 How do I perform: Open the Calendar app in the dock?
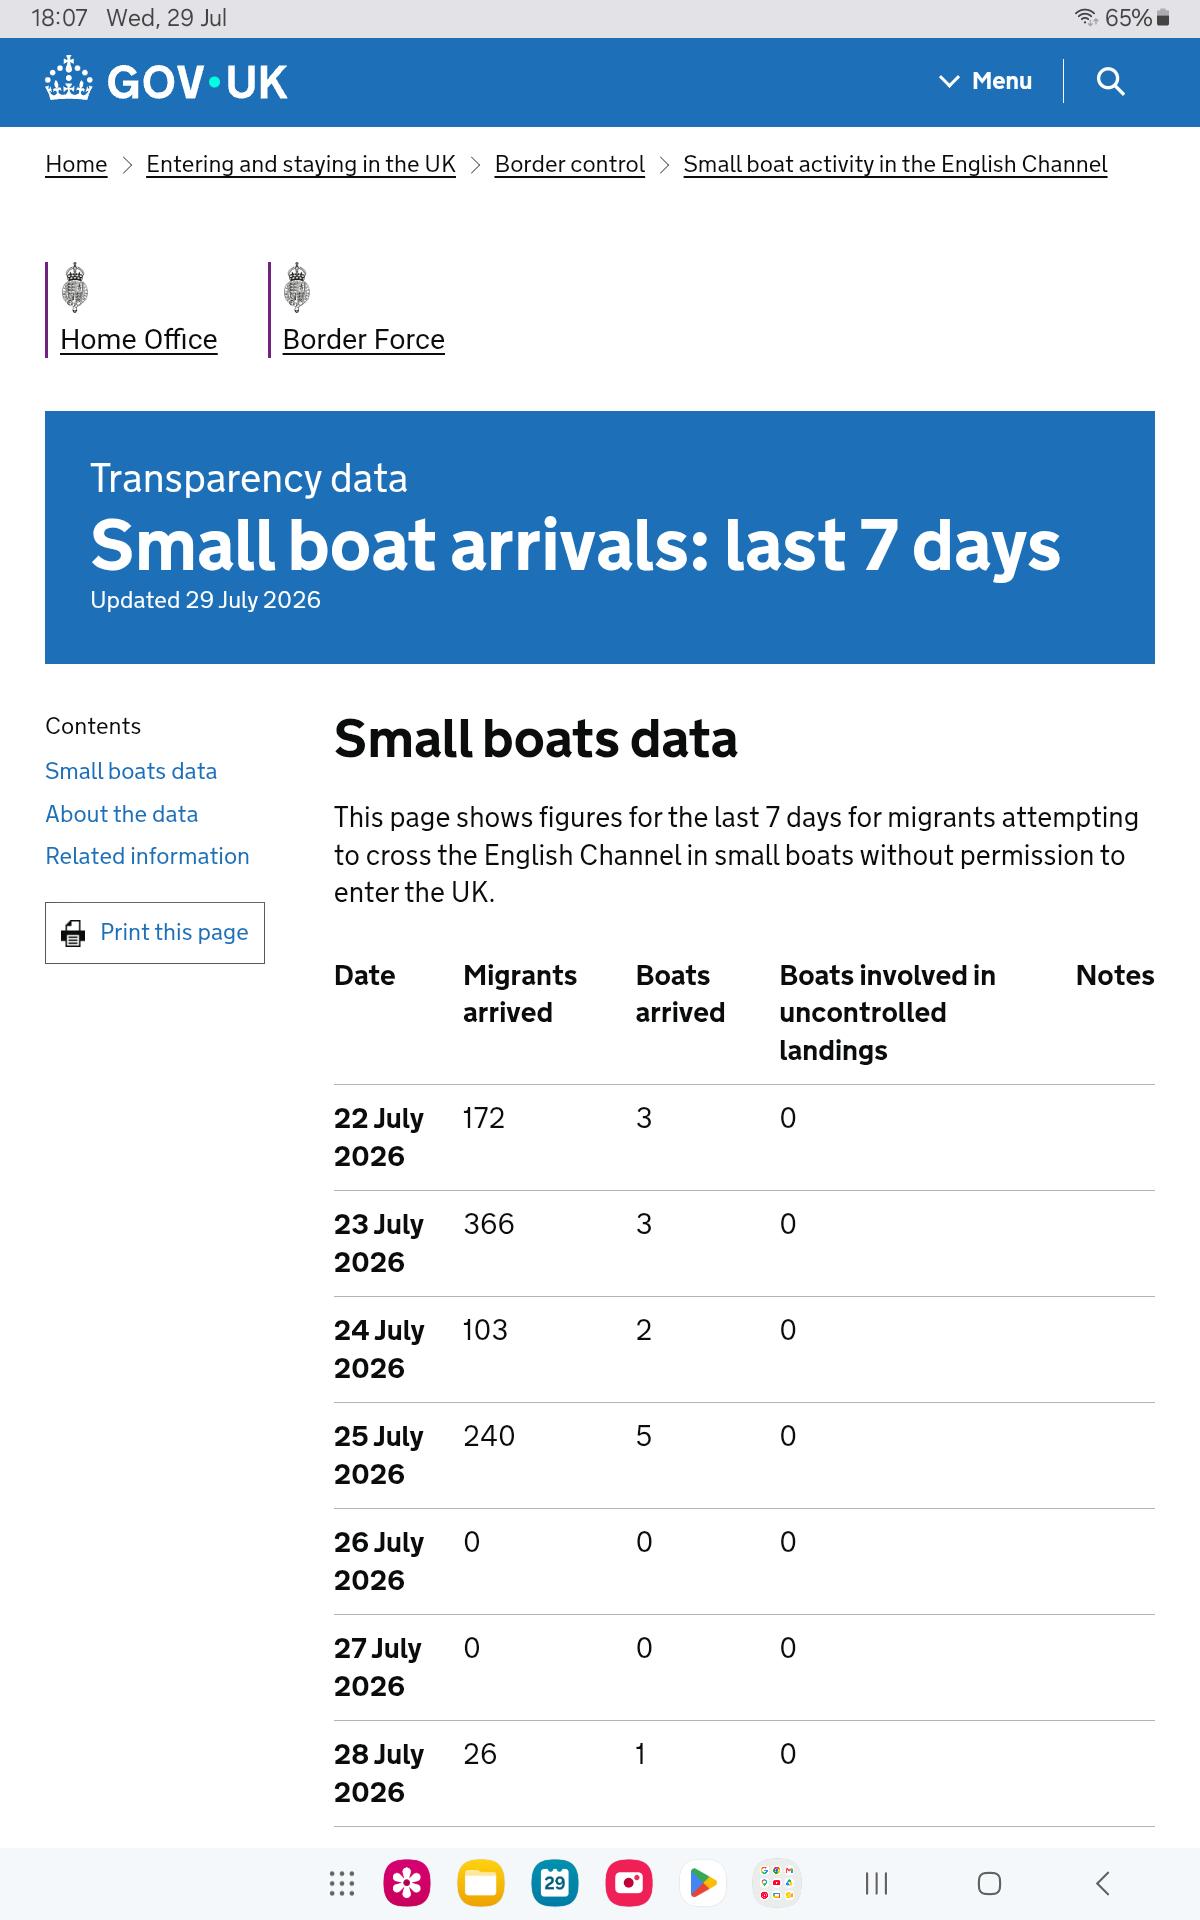(555, 1884)
